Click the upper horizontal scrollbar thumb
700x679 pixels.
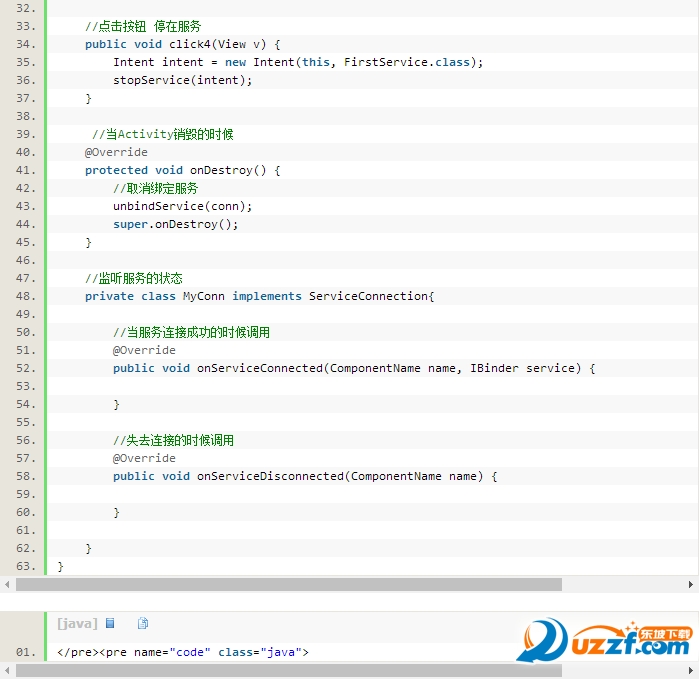288,584
